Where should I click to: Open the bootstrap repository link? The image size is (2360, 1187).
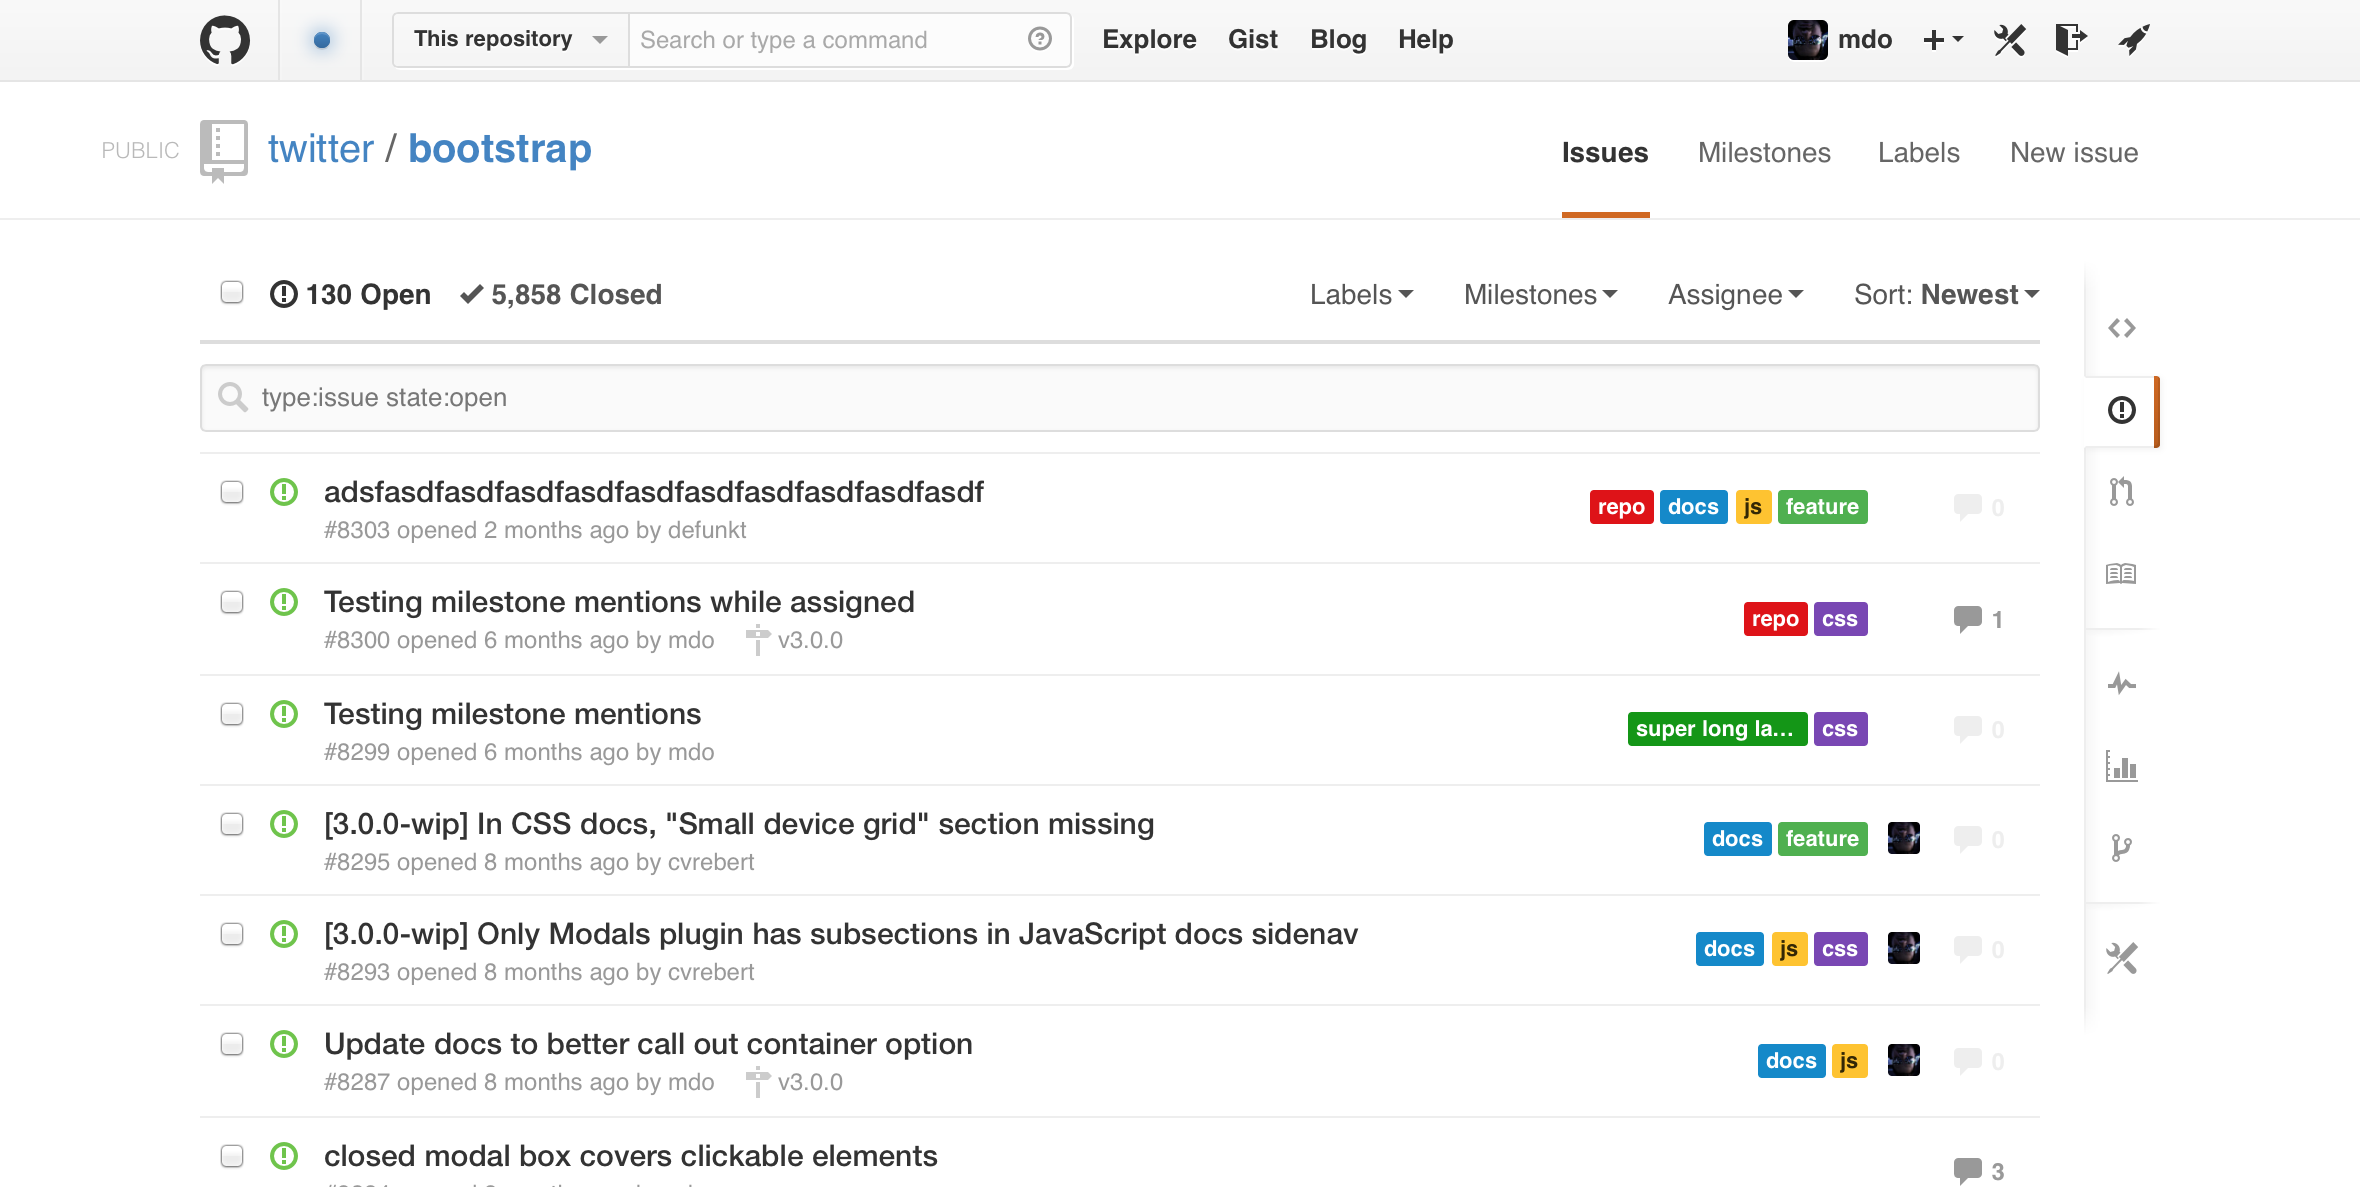[500, 149]
